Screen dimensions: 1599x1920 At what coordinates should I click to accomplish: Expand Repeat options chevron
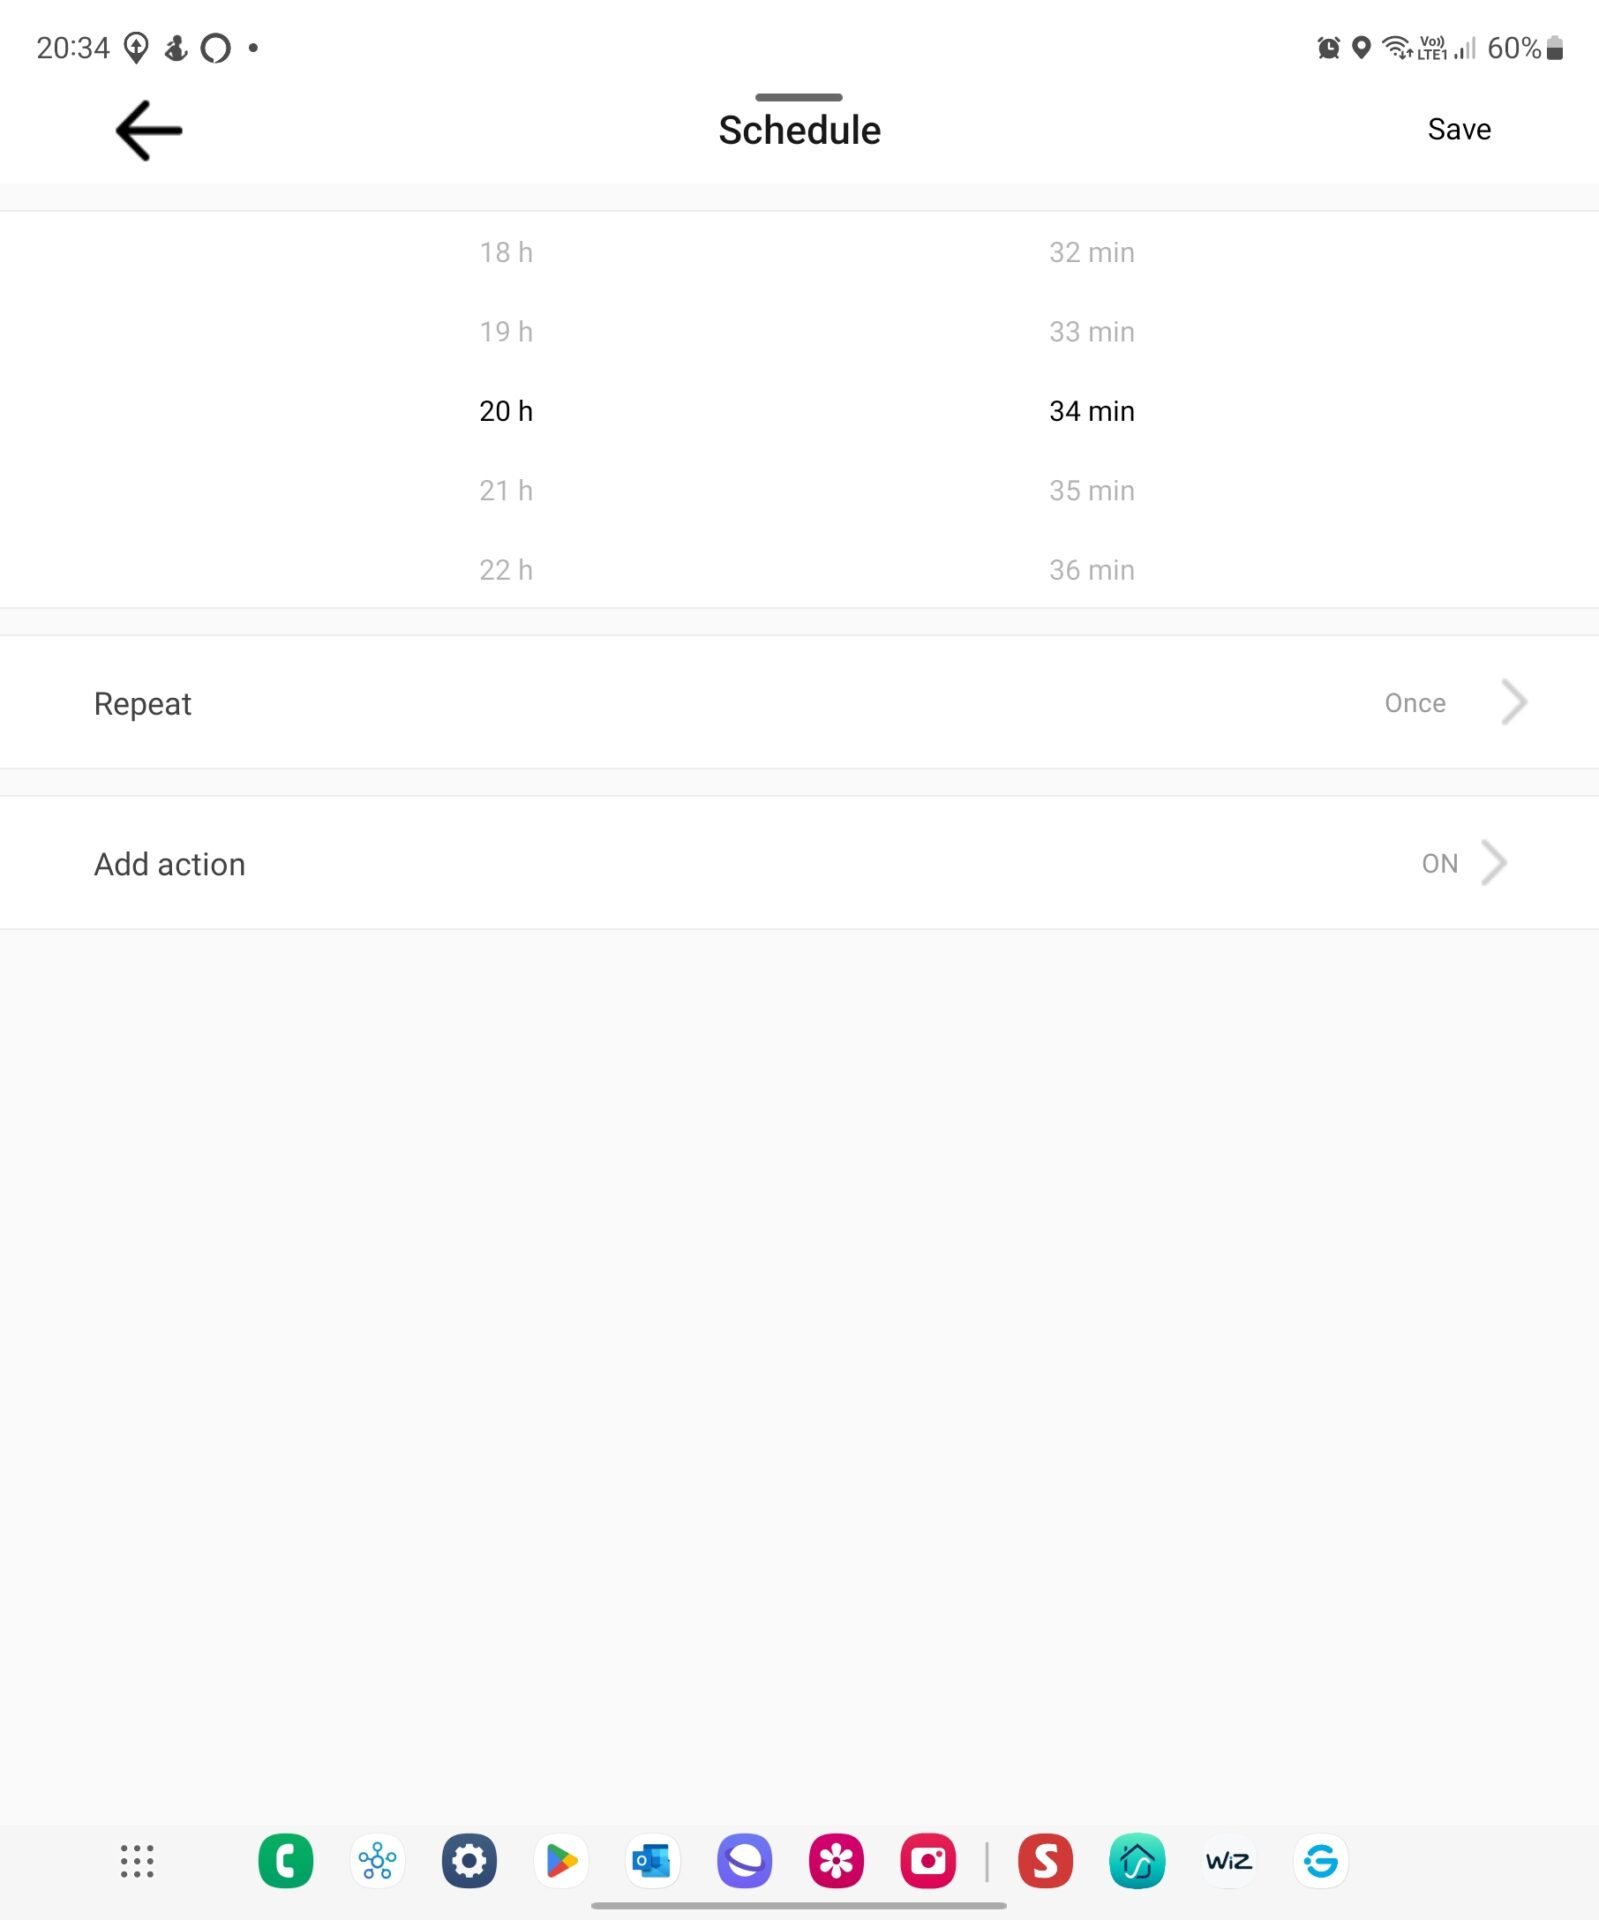pos(1514,703)
